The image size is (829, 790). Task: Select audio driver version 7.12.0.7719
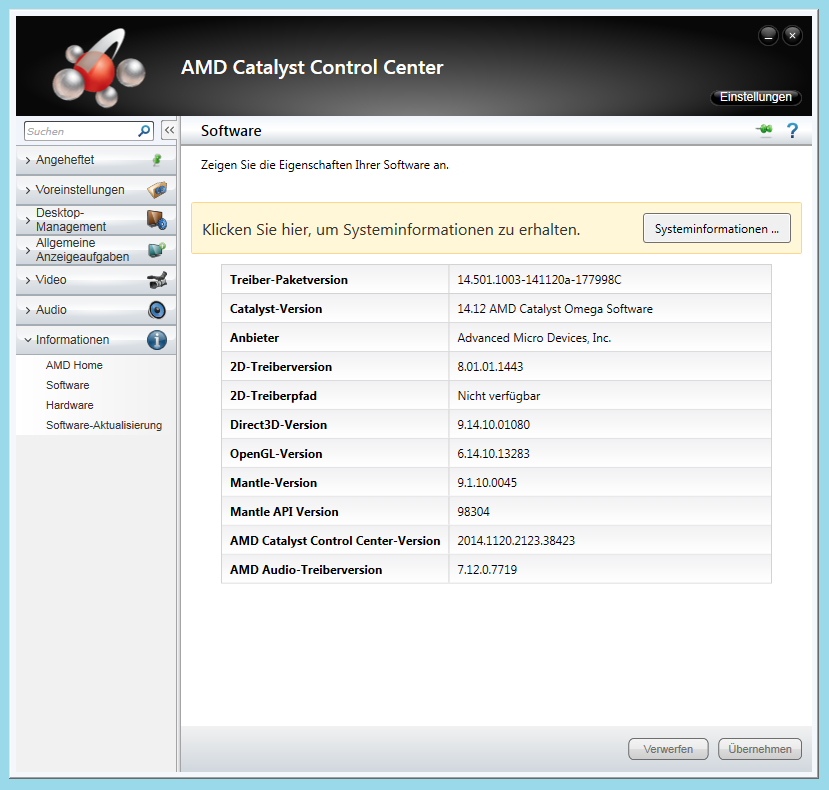(x=487, y=570)
